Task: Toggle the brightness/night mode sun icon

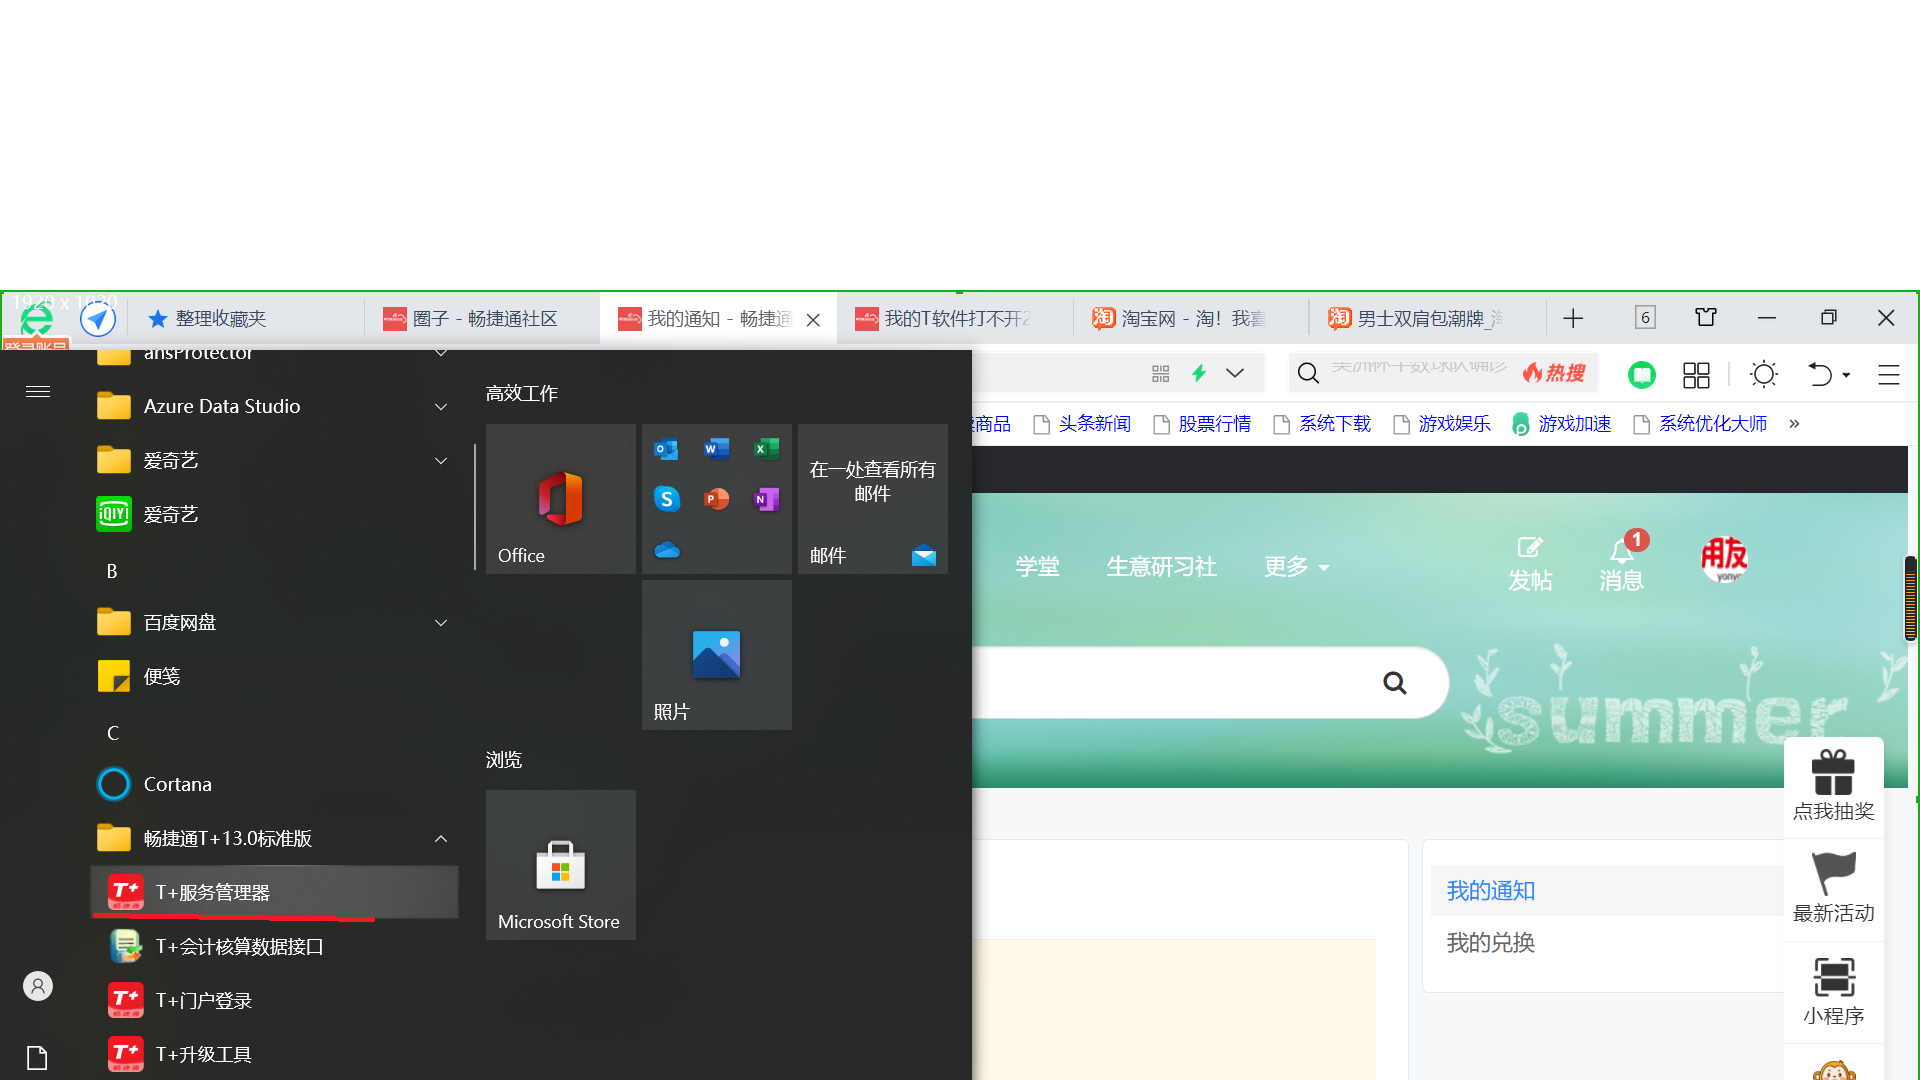Action: point(1764,375)
